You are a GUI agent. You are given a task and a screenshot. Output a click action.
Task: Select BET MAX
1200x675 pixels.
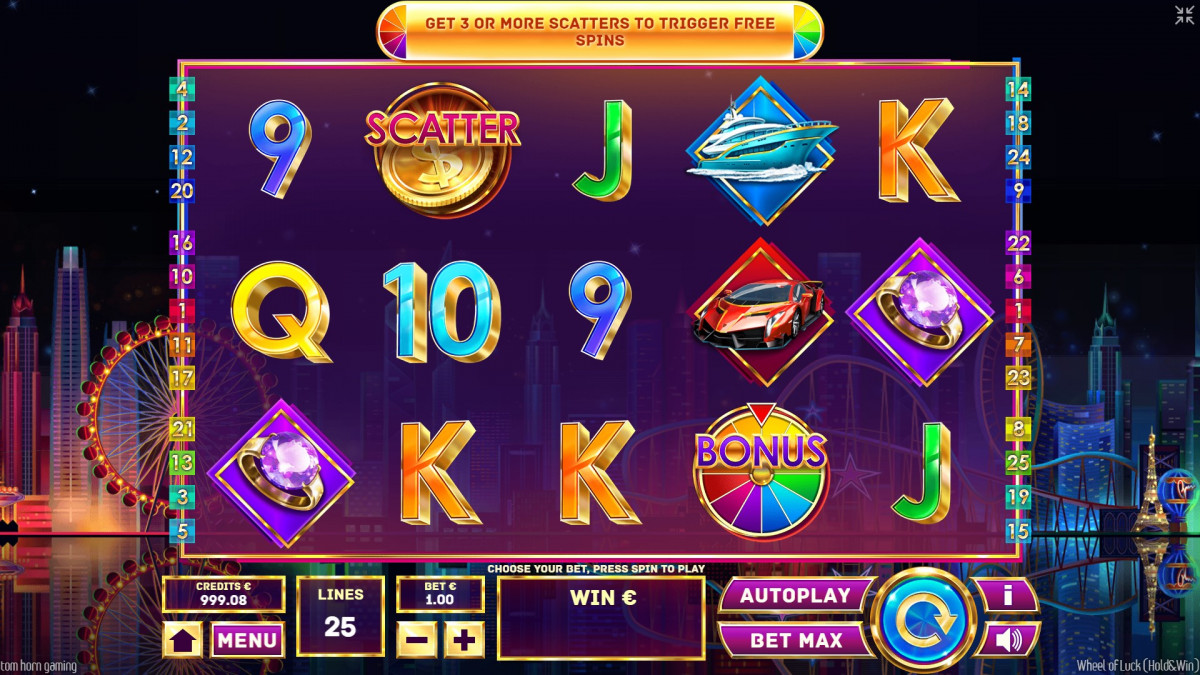pyautogui.click(x=796, y=640)
